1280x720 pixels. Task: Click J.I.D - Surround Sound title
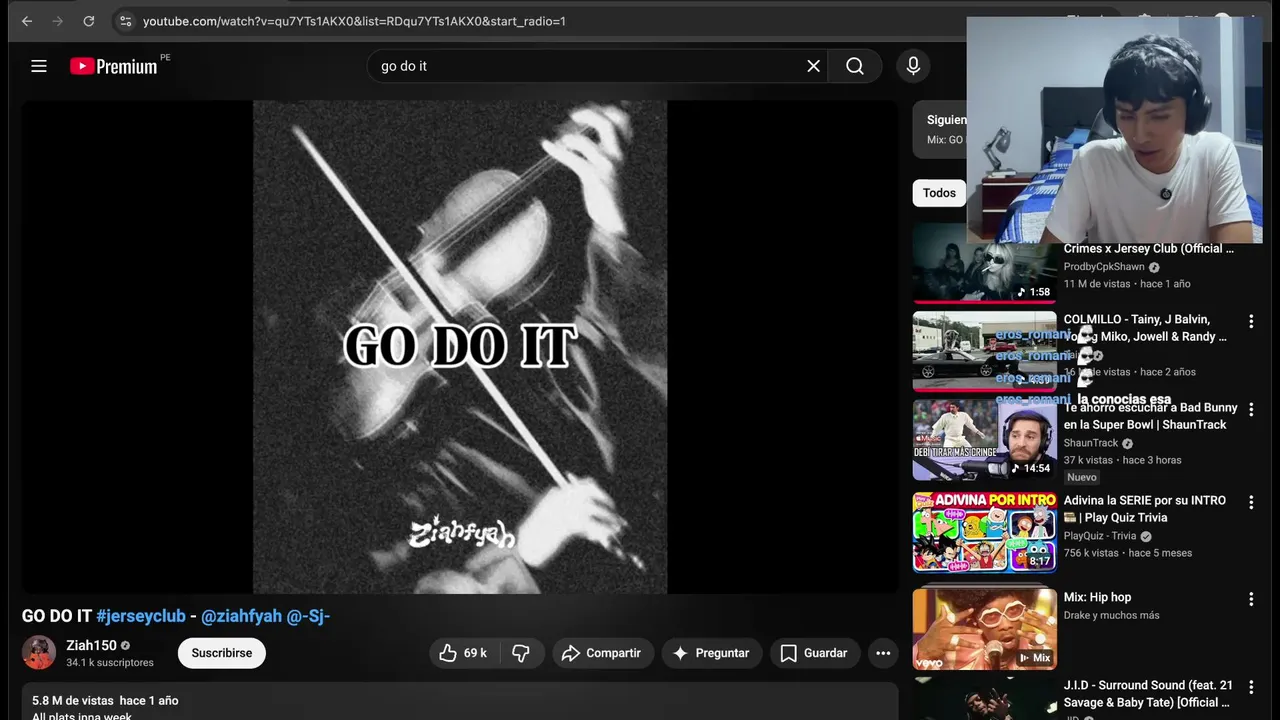(x=1148, y=694)
